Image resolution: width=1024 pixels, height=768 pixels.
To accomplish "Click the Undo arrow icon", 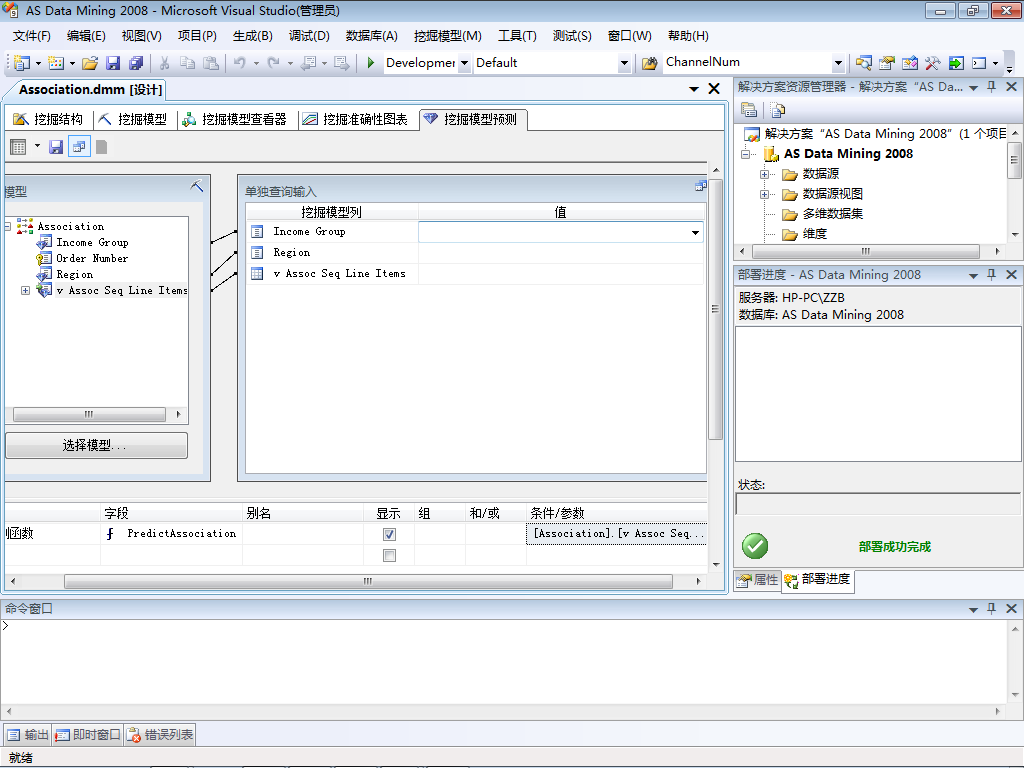I will click(240, 63).
